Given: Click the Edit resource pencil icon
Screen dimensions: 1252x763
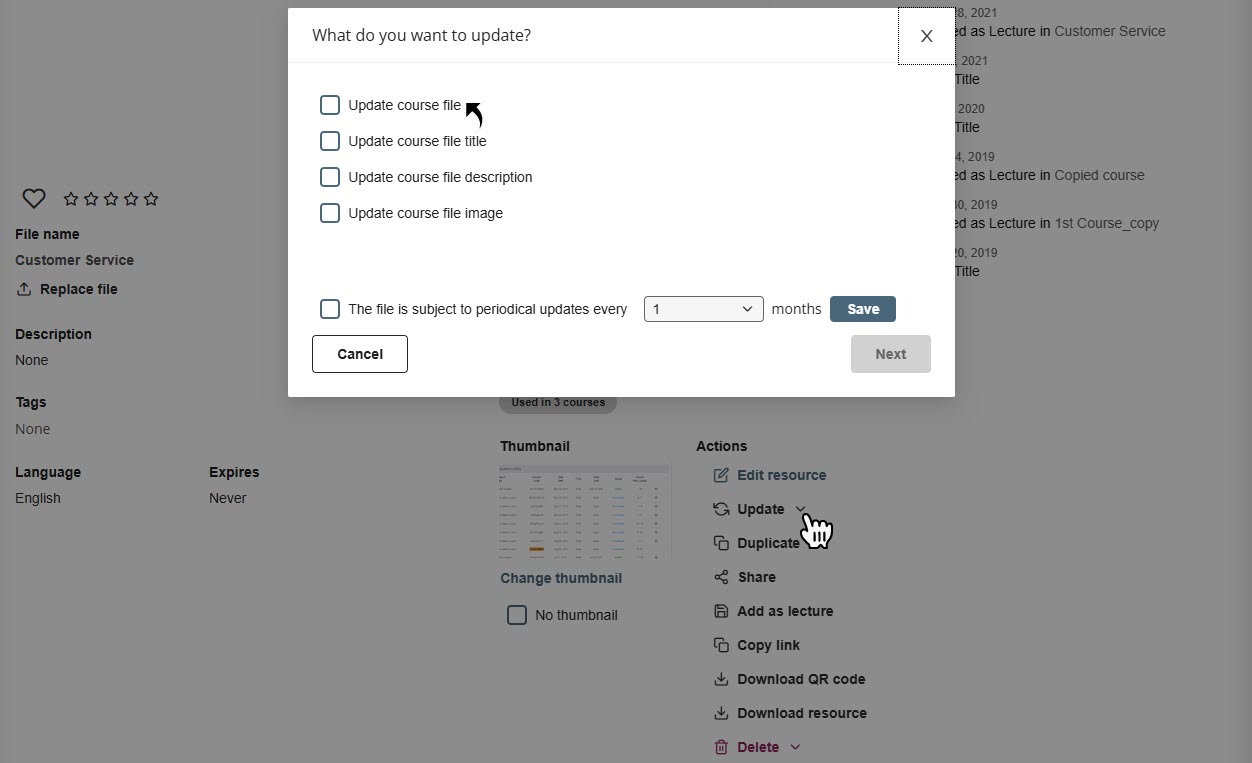Looking at the screenshot, I should (x=720, y=475).
